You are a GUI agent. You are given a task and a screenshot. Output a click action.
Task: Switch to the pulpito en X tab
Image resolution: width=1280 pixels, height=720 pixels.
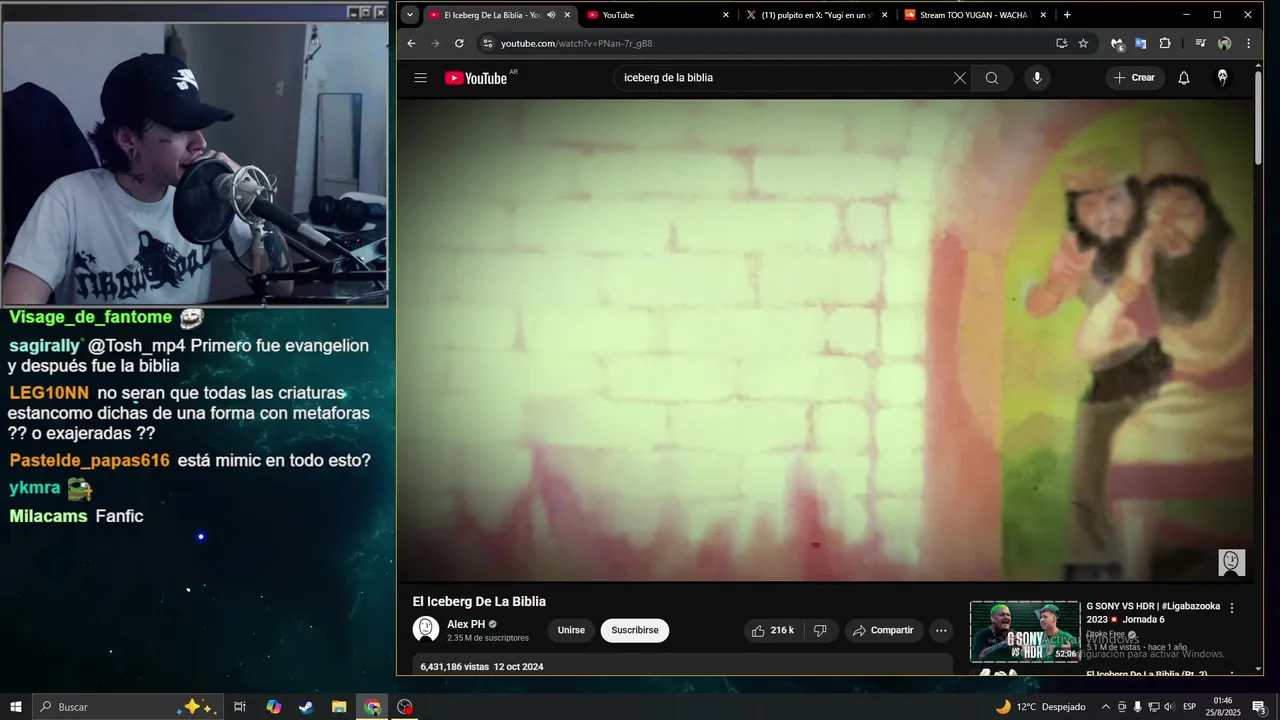pos(817,15)
